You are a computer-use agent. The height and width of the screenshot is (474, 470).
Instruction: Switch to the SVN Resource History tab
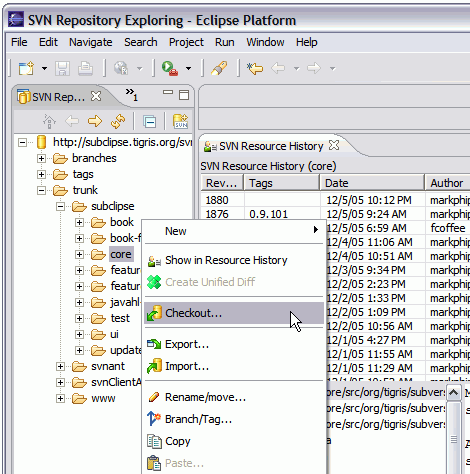pos(271,146)
